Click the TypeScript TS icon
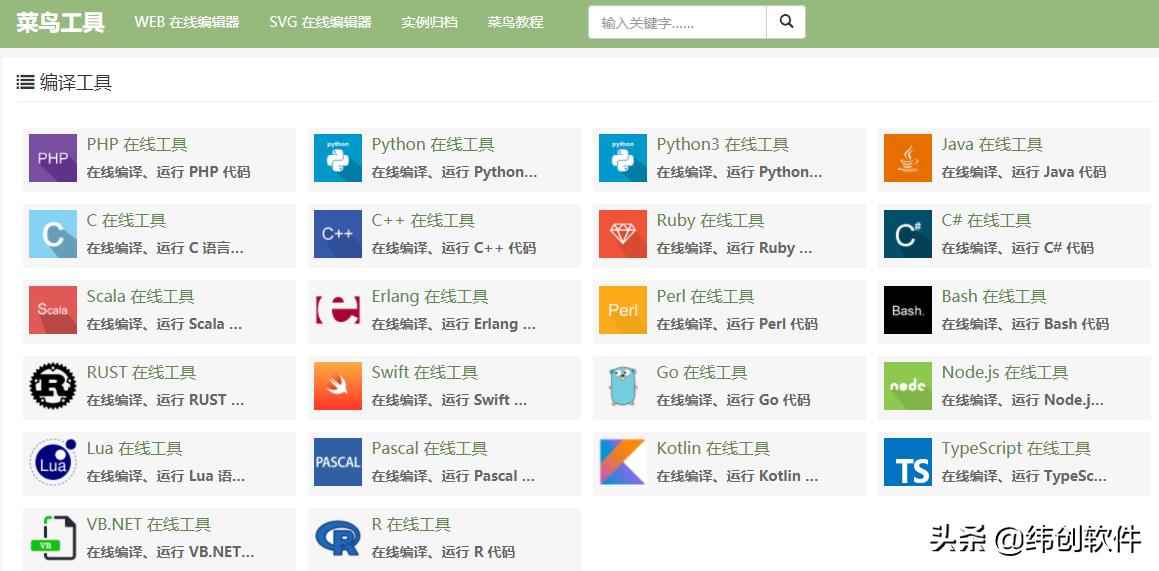This screenshot has height=571, width=1159. click(908, 462)
